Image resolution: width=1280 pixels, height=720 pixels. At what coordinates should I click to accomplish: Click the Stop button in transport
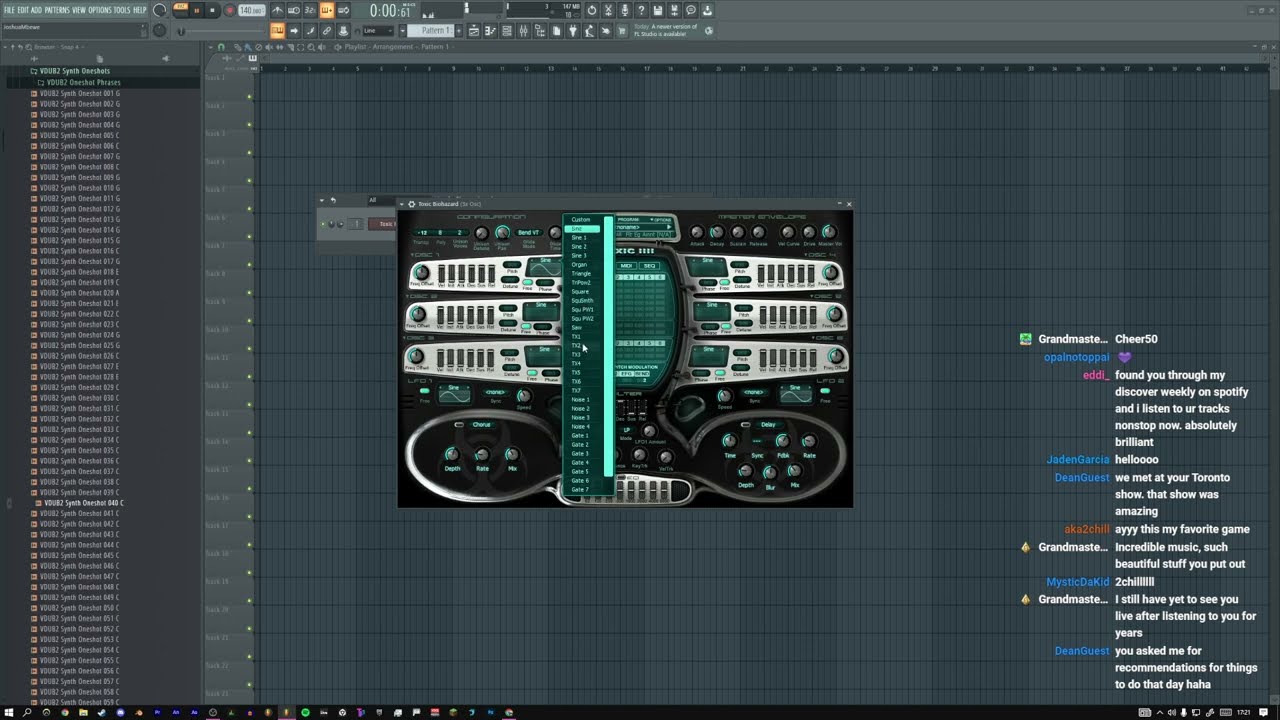click(212, 10)
